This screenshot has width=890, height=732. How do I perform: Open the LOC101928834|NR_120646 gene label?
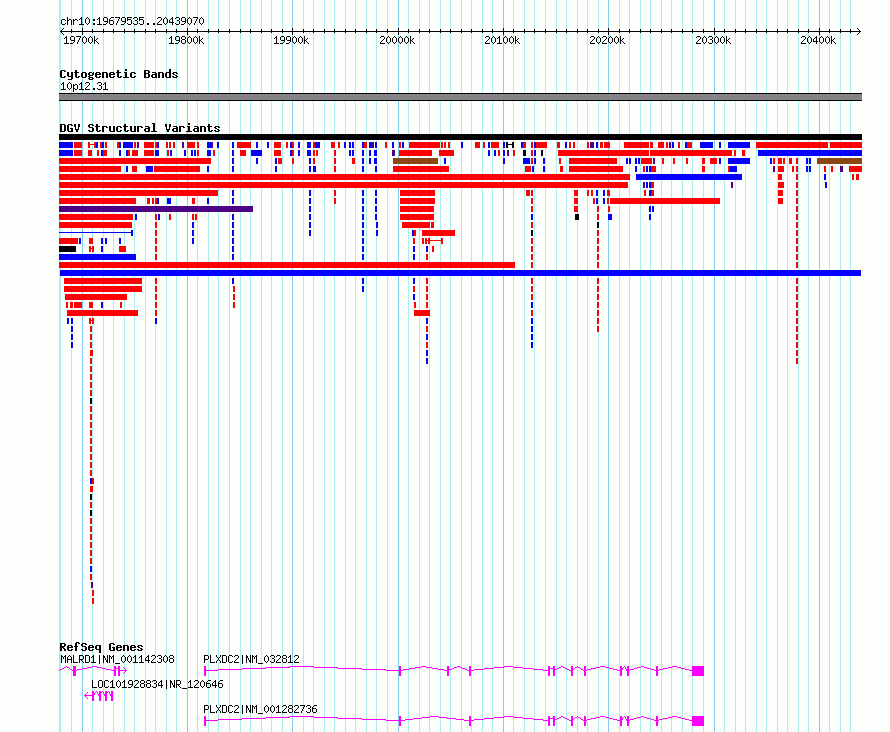157,684
